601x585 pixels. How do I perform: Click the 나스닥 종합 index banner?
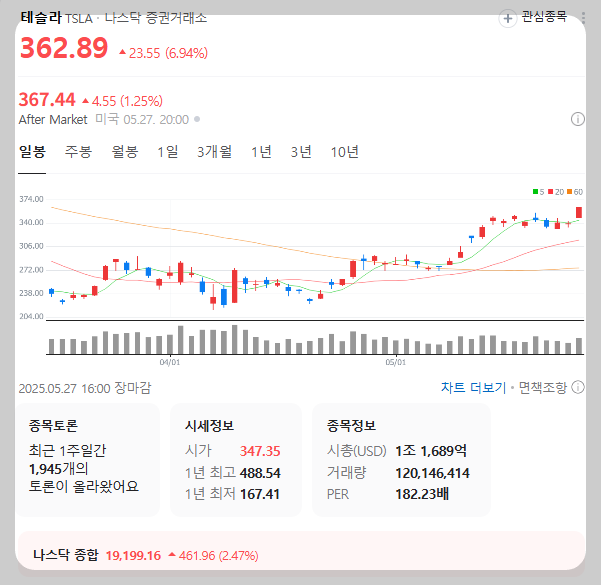(301, 555)
